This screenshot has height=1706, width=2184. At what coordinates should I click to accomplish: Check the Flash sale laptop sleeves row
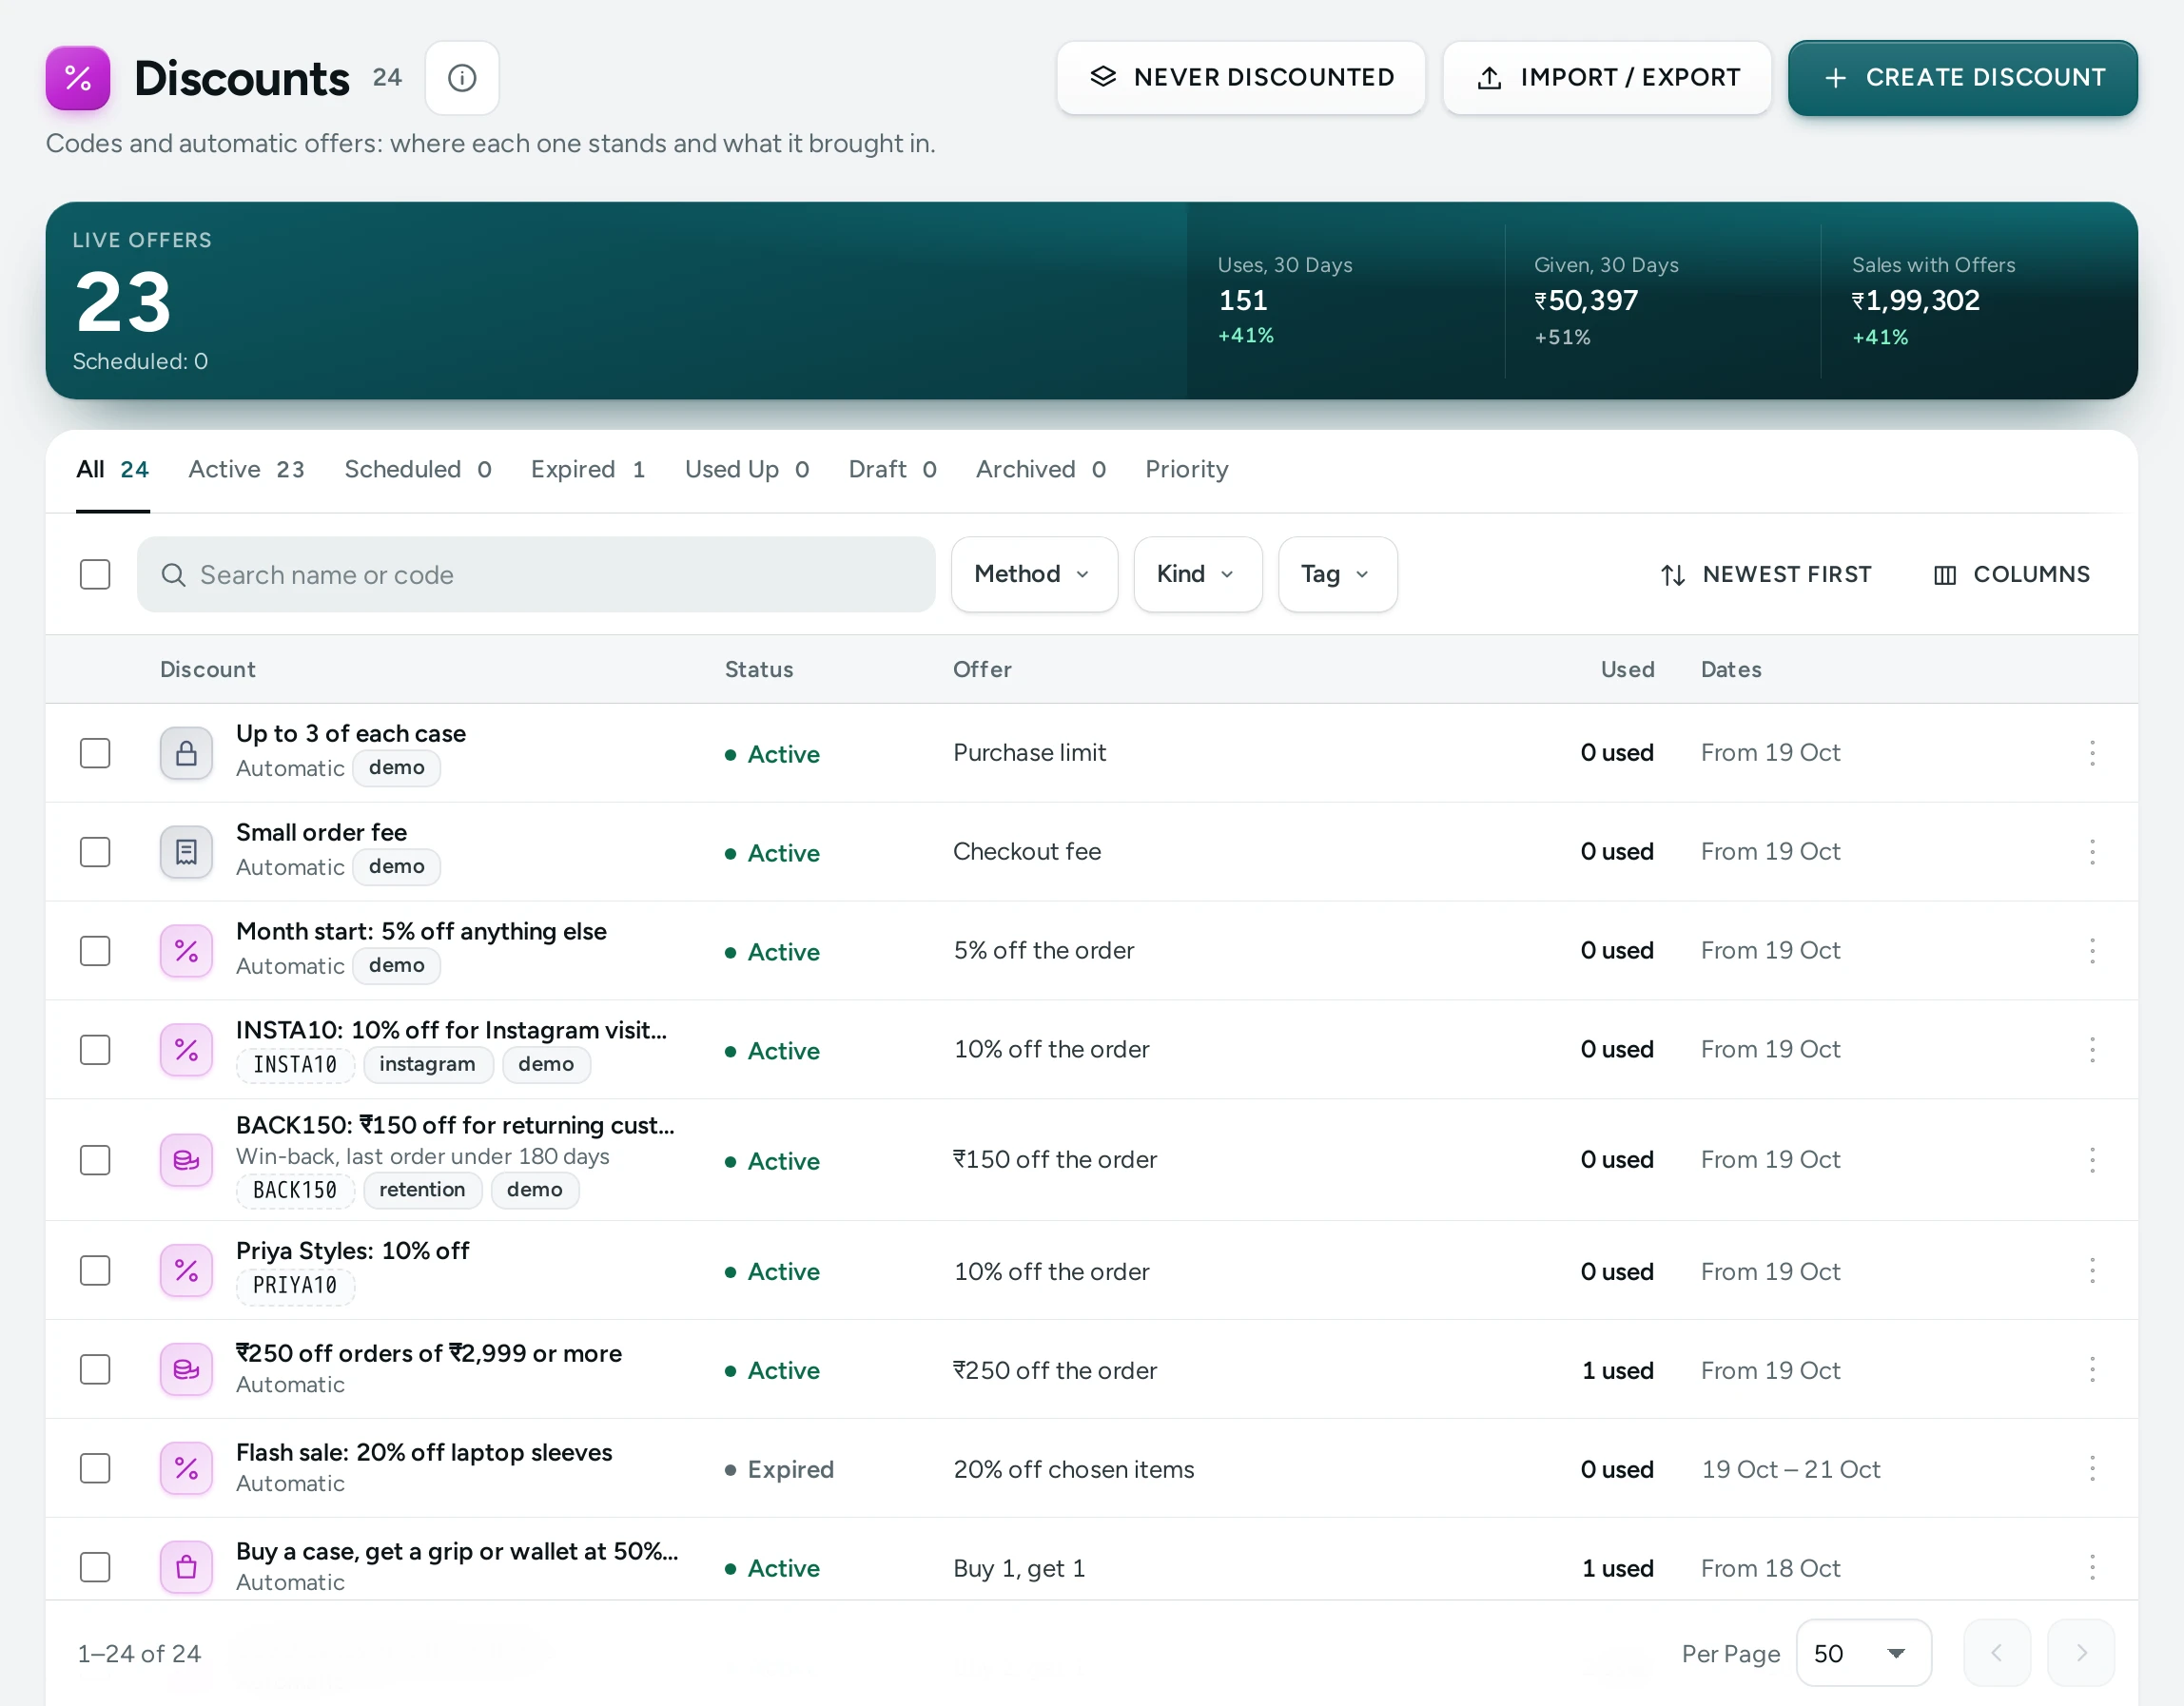(x=95, y=1469)
